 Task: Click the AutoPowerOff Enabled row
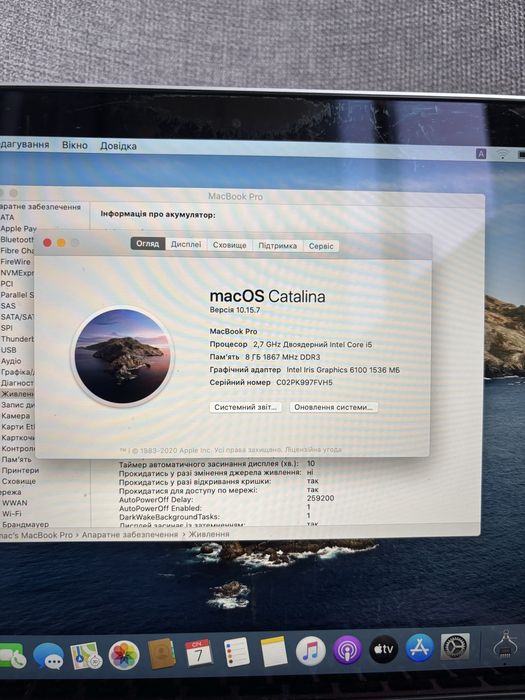pos(215,508)
